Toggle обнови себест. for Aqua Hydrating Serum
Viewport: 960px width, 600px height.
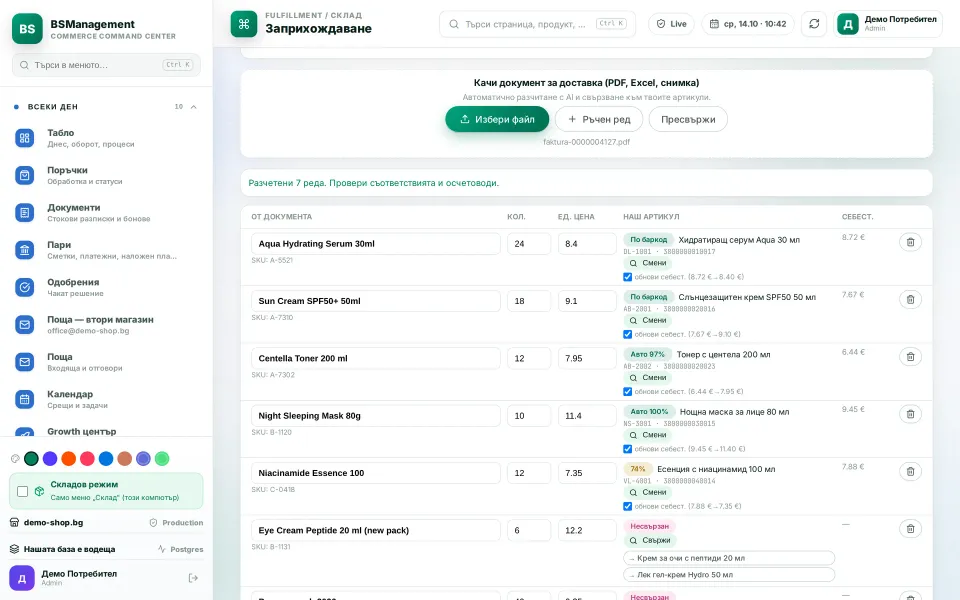pos(628,277)
